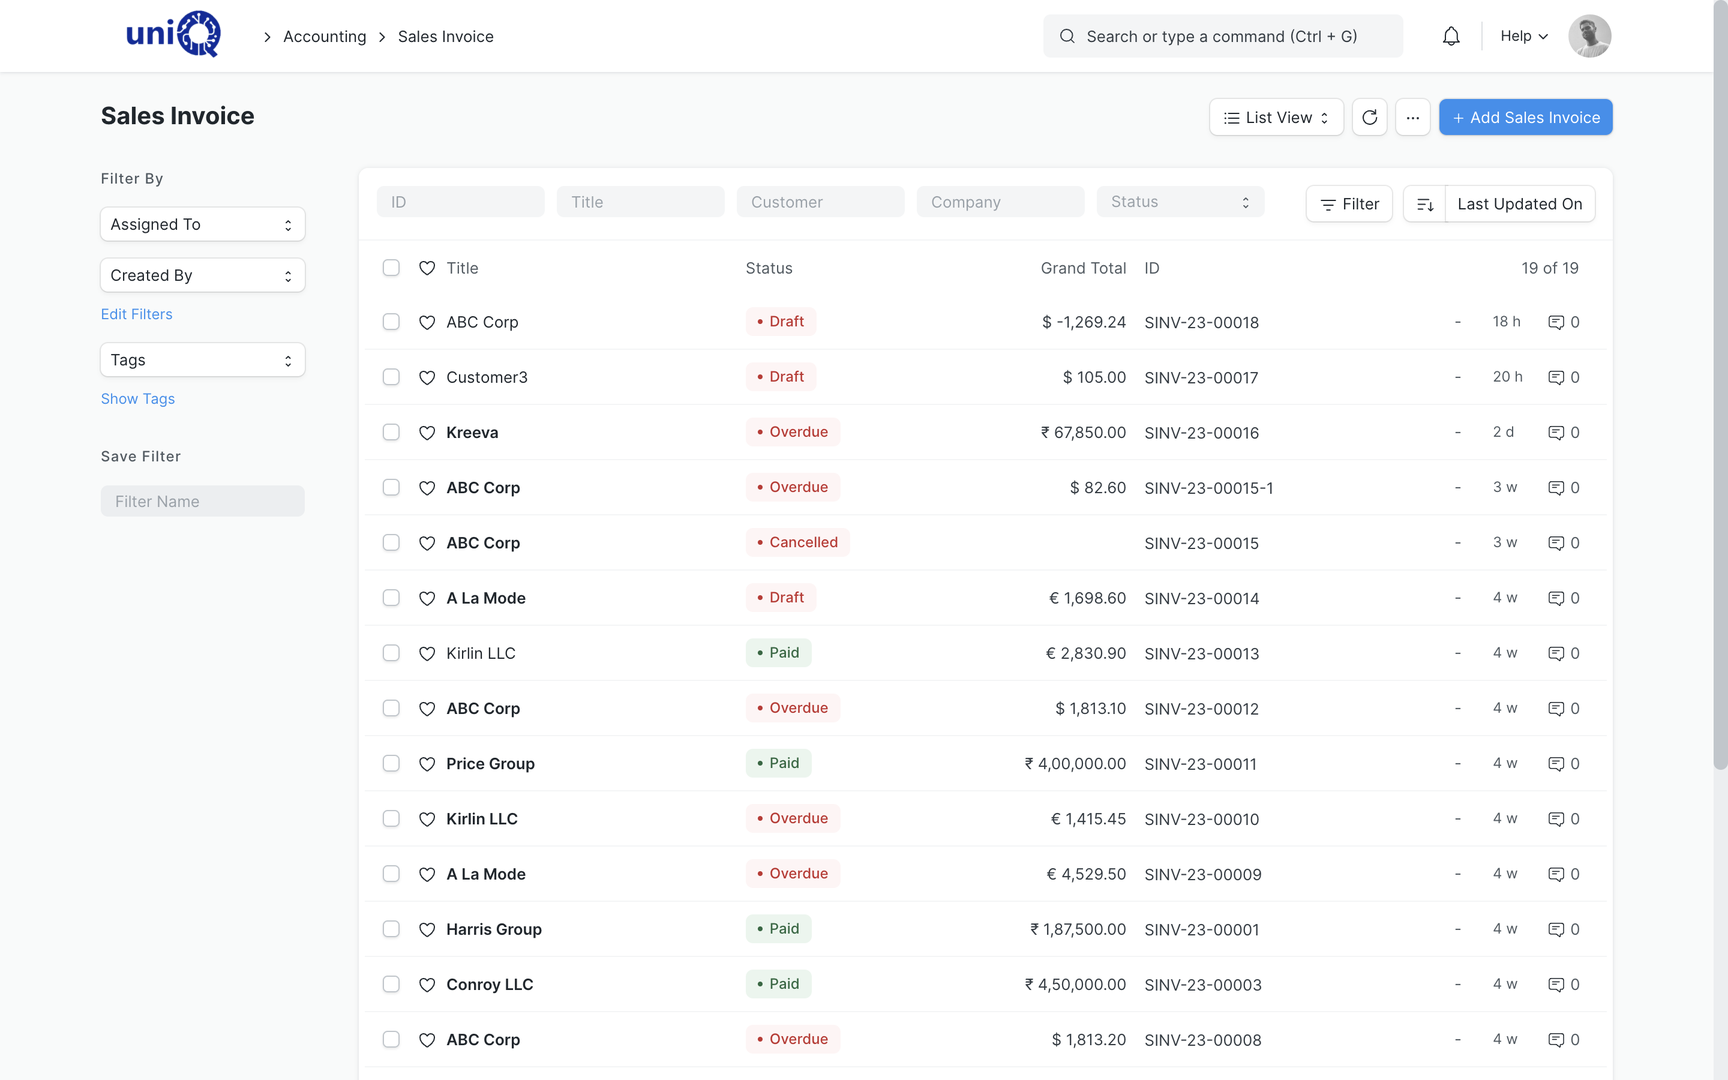The width and height of the screenshot is (1728, 1080).
Task: Like Kirlin LLC SINV-23-00013 heart
Action: pos(427,653)
